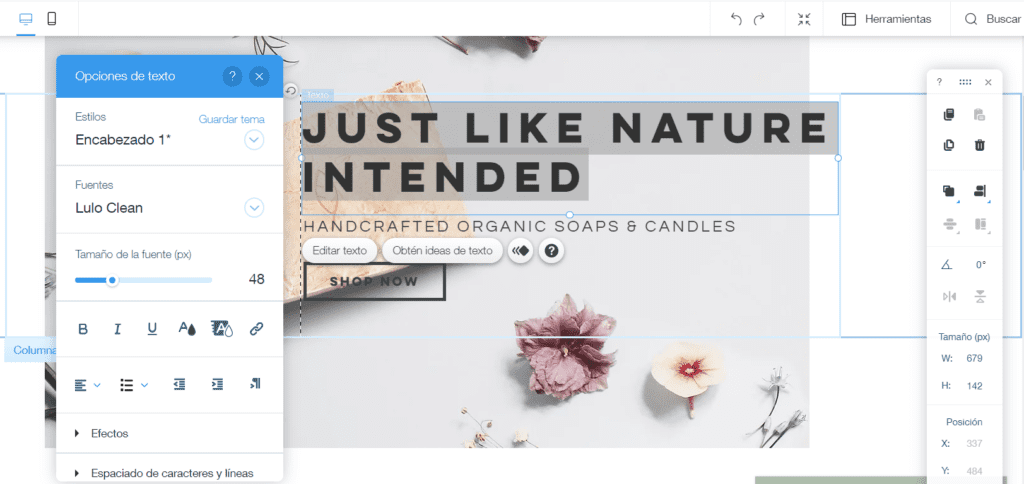The width and height of the screenshot is (1024, 484).
Task: Click the text highlight color icon
Action: (x=222, y=329)
